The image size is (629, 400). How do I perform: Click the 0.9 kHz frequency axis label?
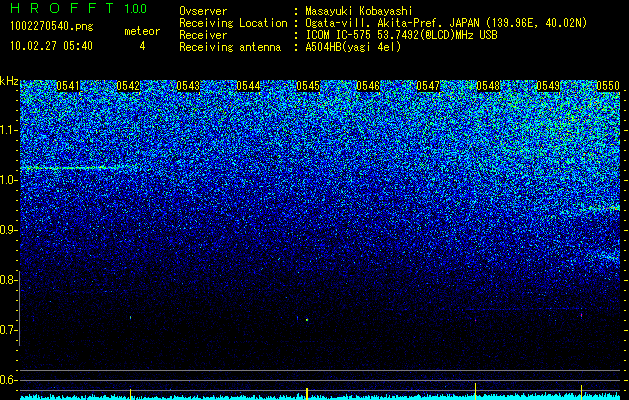(9, 230)
